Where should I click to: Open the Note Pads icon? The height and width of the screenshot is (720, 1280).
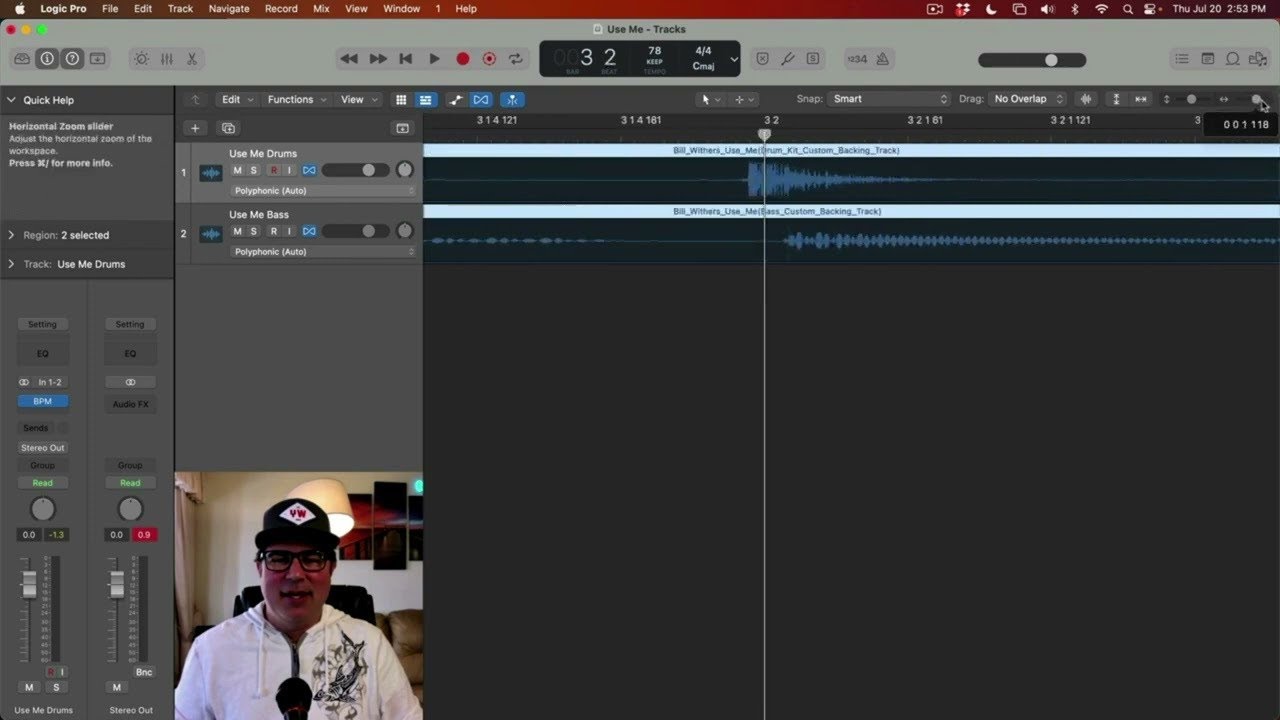coord(1207,59)
